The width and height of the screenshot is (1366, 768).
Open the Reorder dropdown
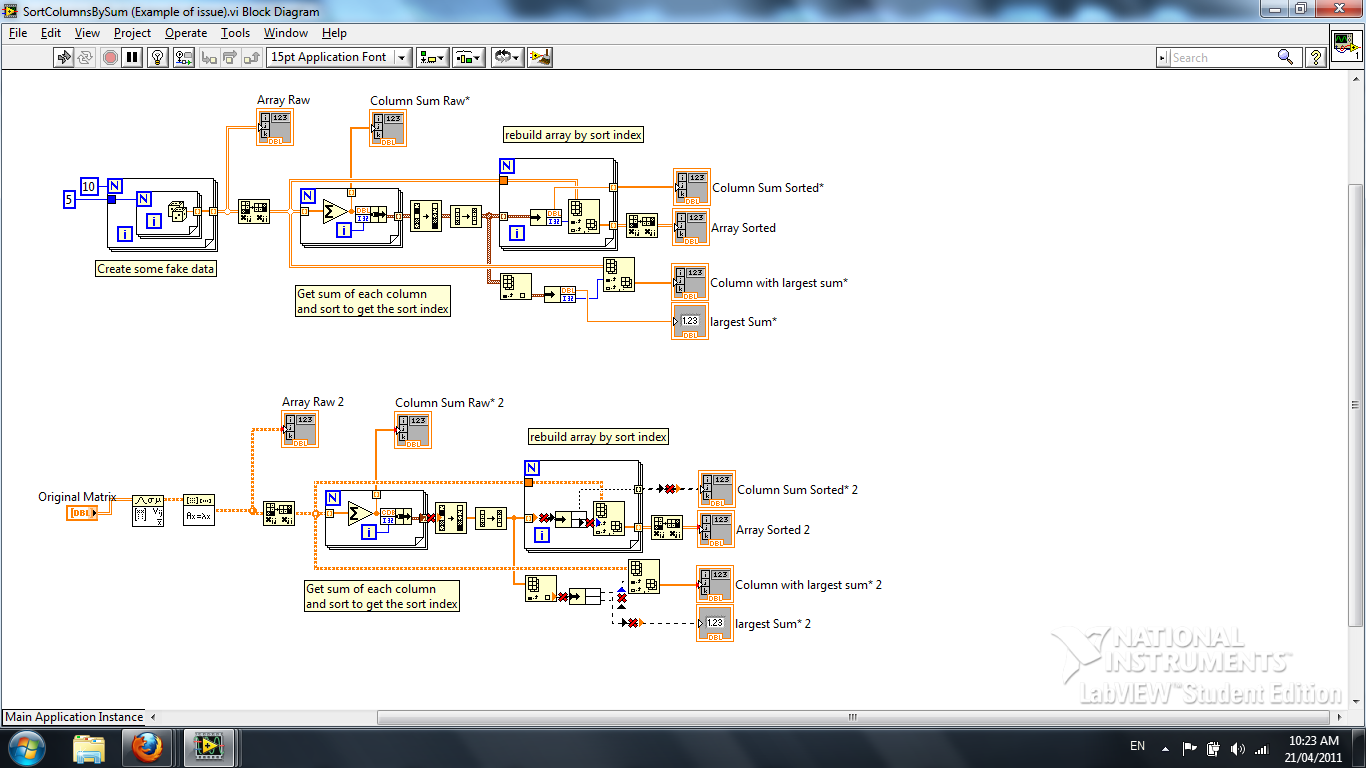tap(507, 57)
